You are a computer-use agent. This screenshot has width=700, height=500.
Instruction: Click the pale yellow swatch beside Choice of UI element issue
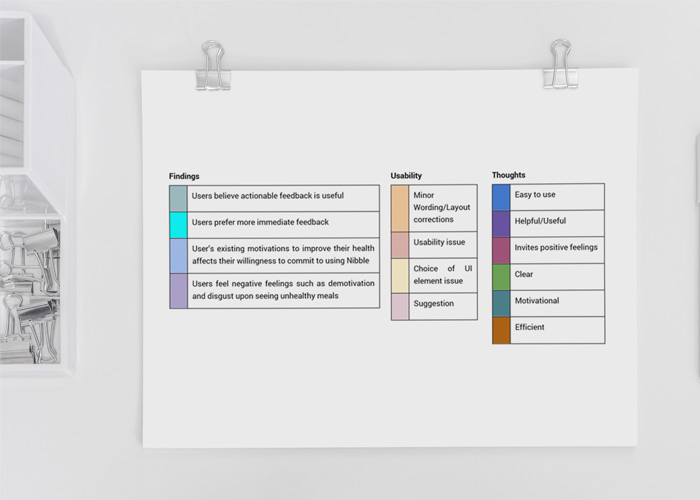pyautogui.click(x=399, y=275)
